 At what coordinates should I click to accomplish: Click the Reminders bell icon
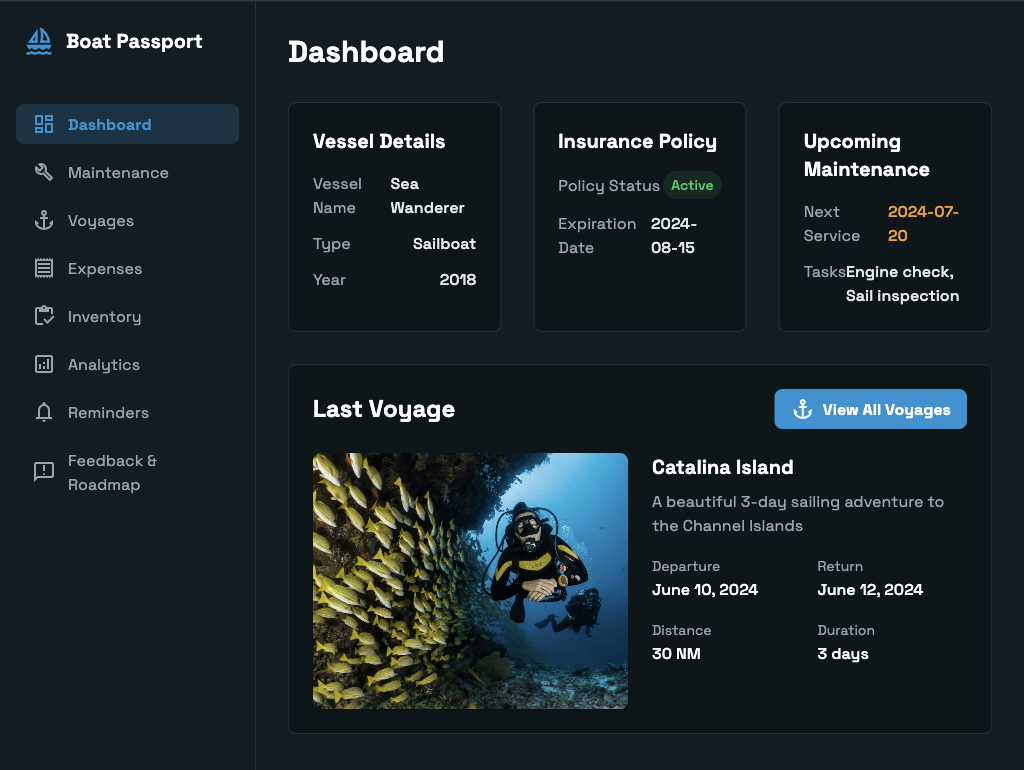pos(42,412)
